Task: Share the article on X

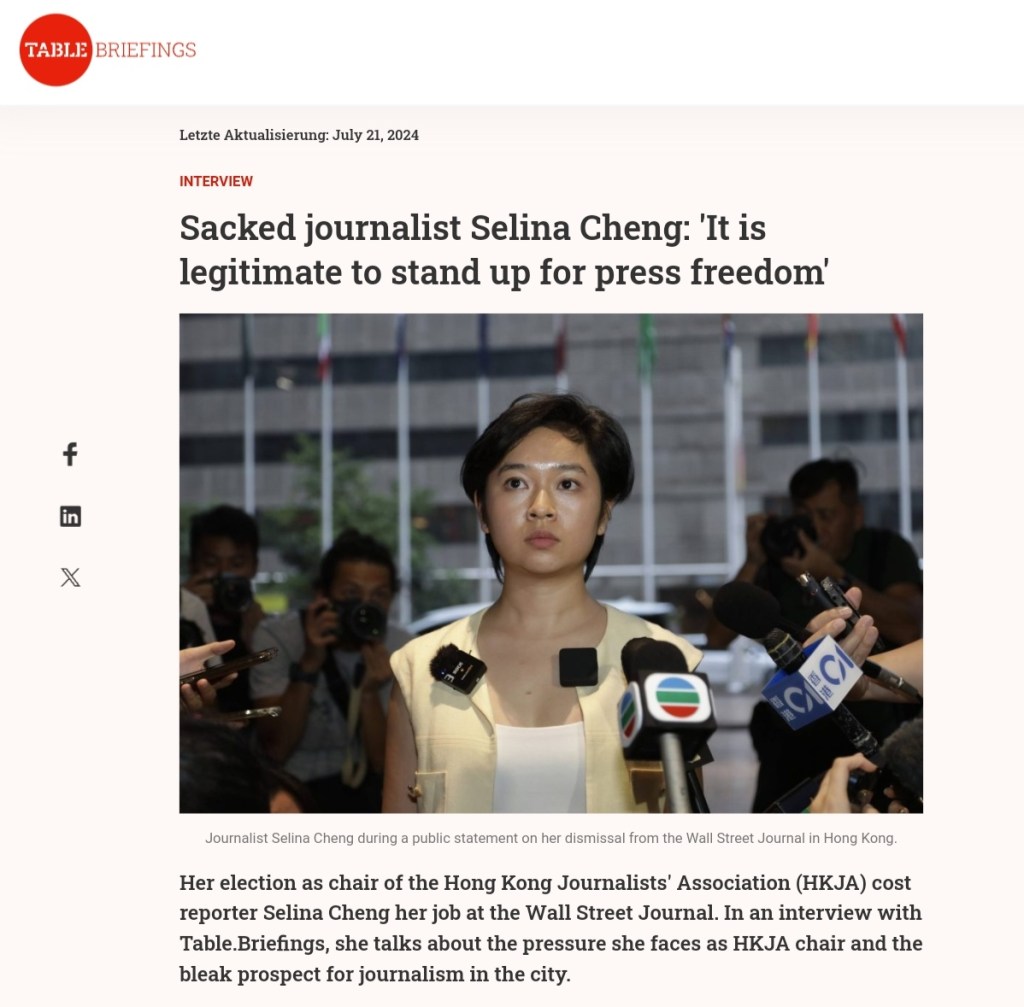Action: pyautogui.click(x=71, y=577)
